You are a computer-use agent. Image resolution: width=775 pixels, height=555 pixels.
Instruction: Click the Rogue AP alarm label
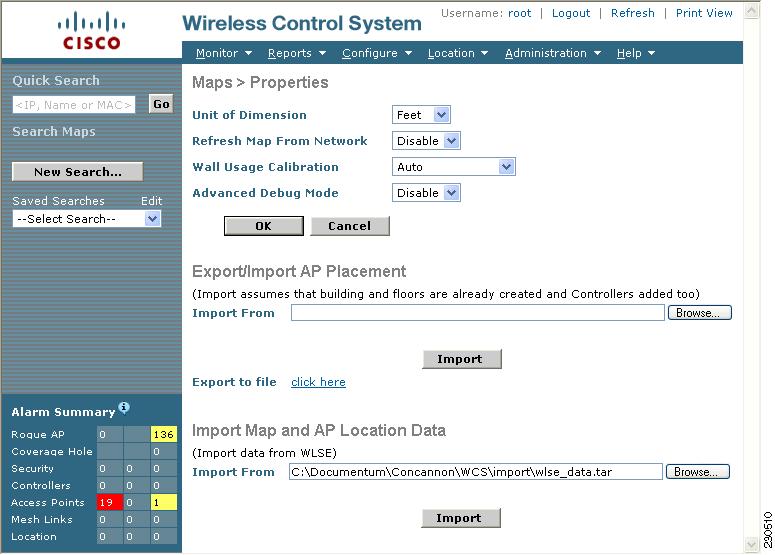point(38,434)
